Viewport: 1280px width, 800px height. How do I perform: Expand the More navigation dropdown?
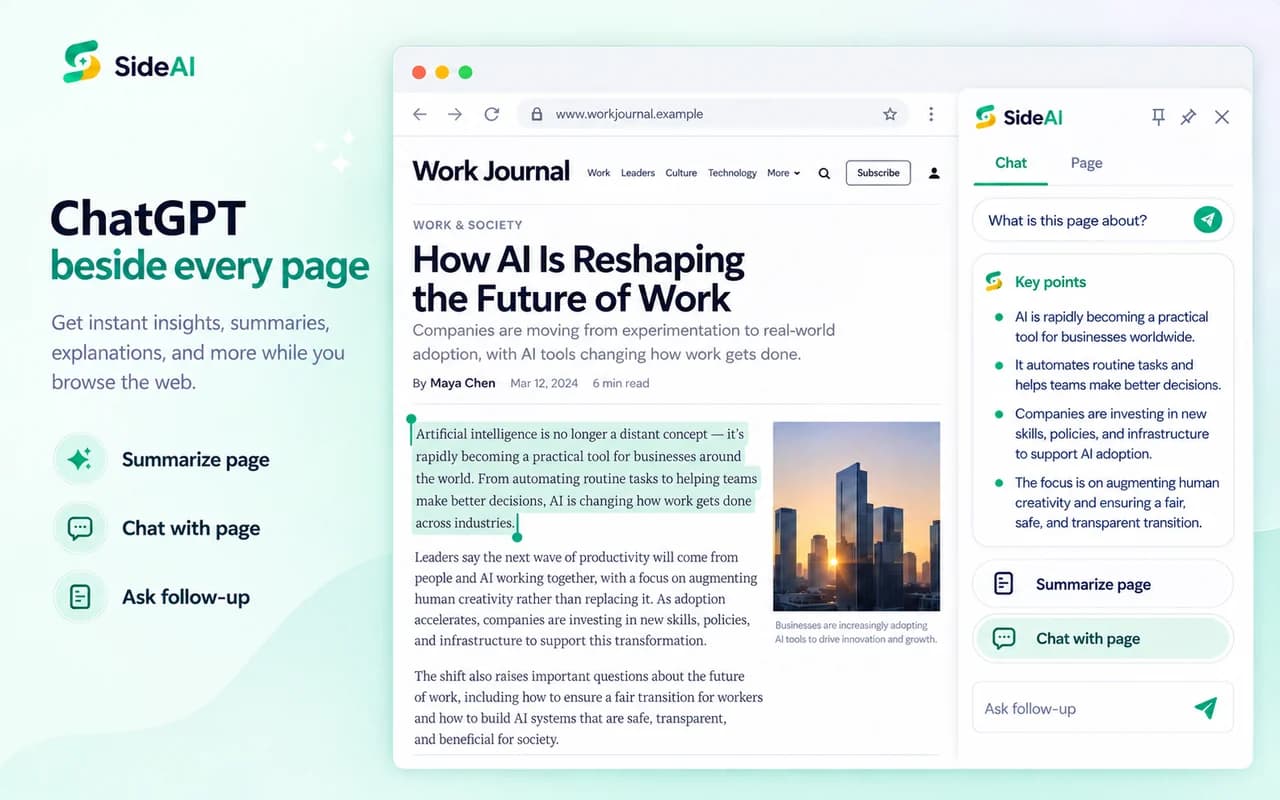(783, 173)
